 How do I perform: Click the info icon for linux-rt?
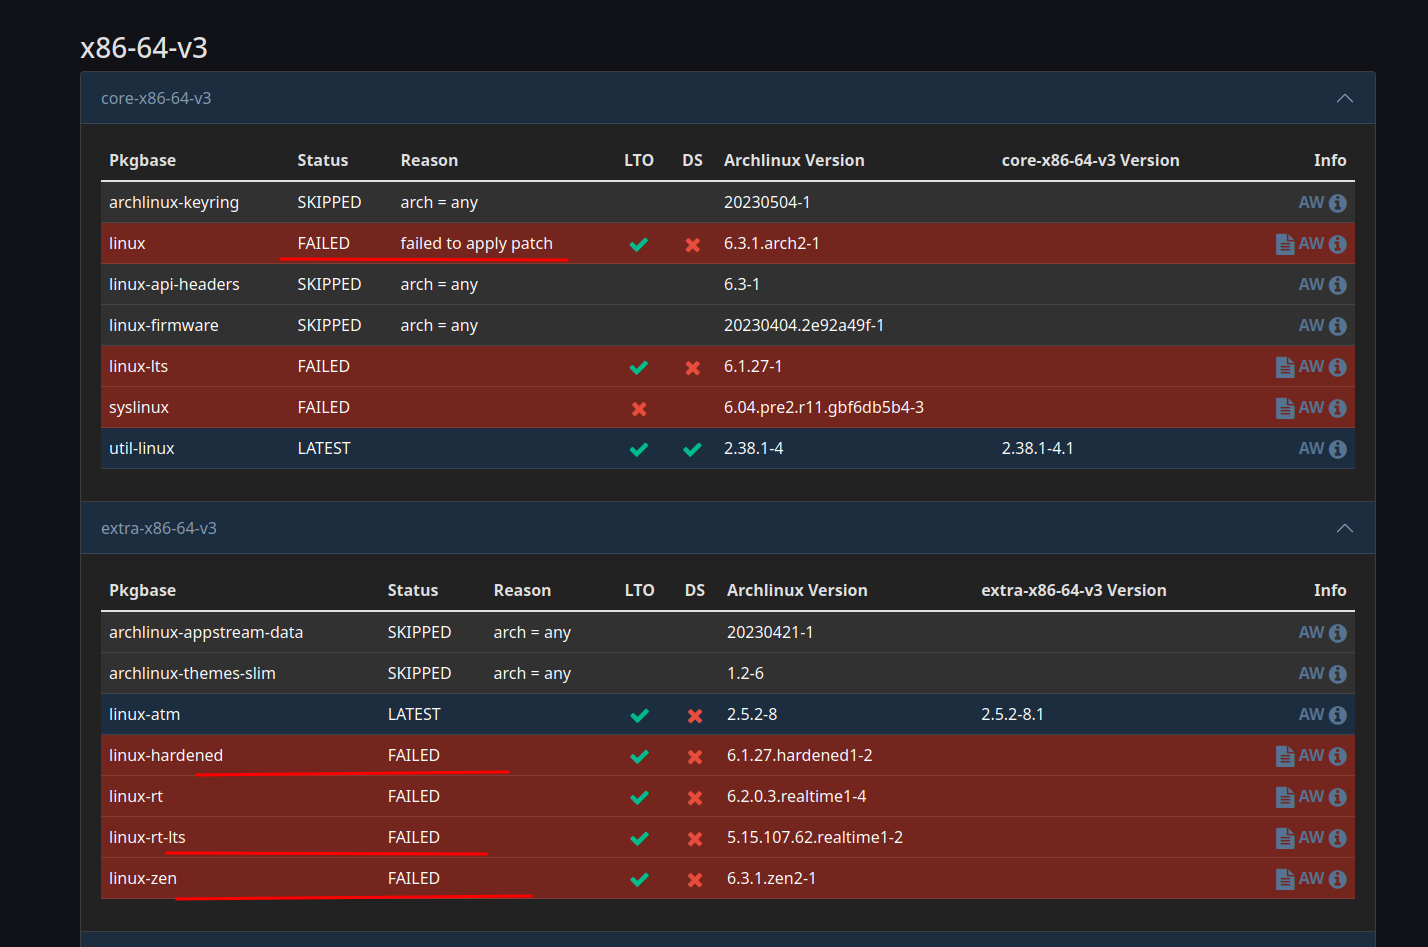(1338, 797)
